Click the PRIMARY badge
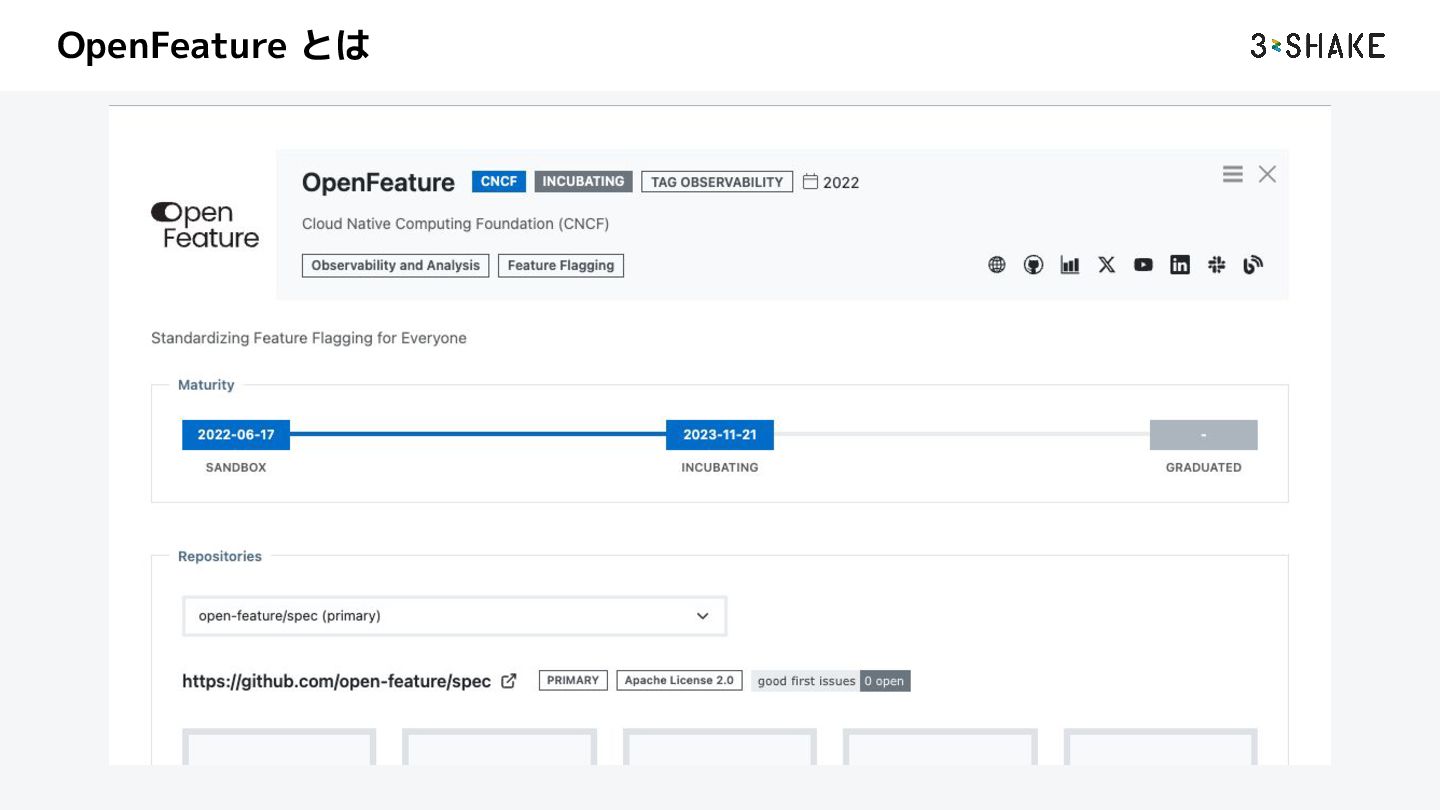The height and width of the screenshot is (810, 1440). (x=573, y=680)
